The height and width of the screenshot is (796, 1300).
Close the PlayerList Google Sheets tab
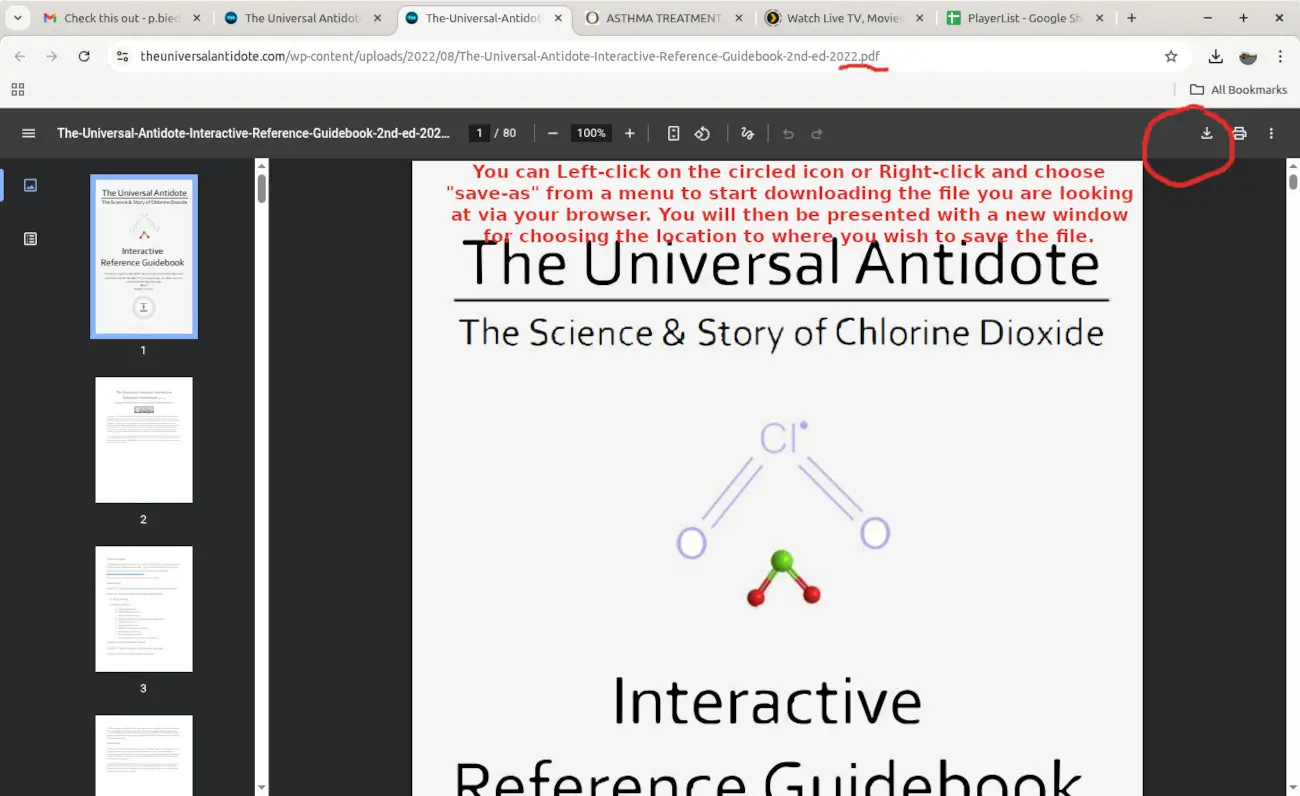pyautogui.click(x=1100, y=18)
